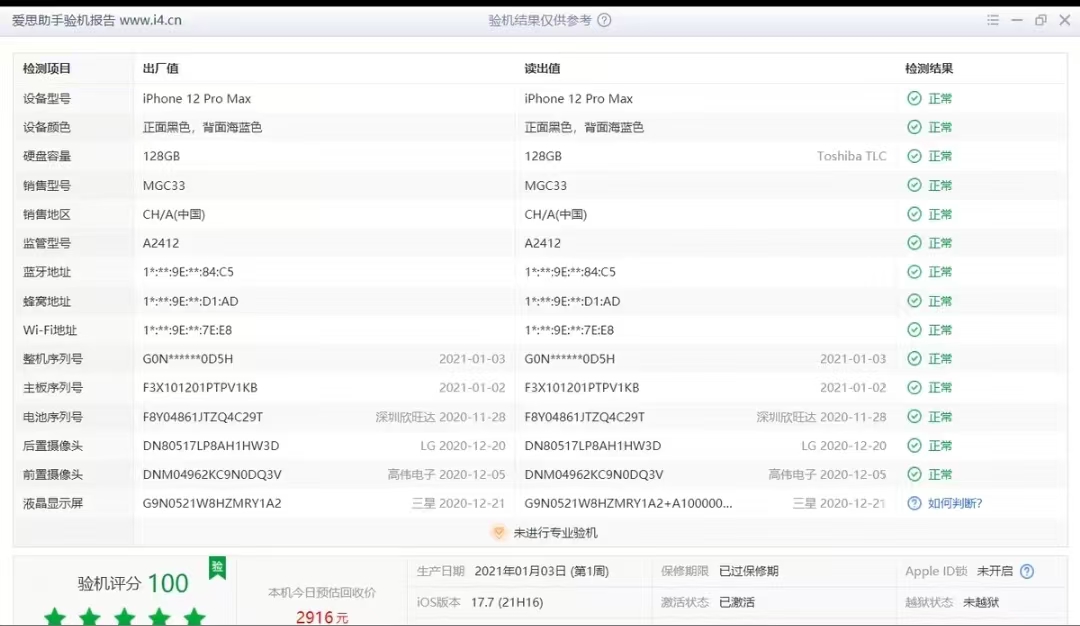The height and width of the screenshot is (626, 1080).
Task: Open the list menu icon in title bar
Action: click(993, 20)
